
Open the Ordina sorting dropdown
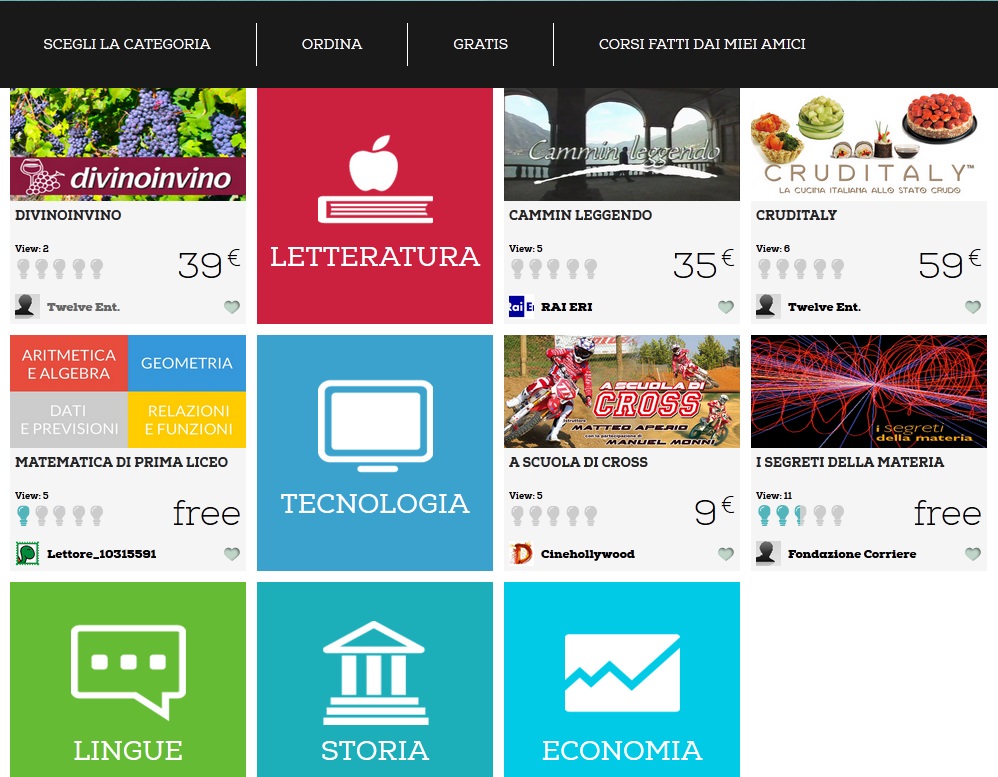[x=332, y=44]
